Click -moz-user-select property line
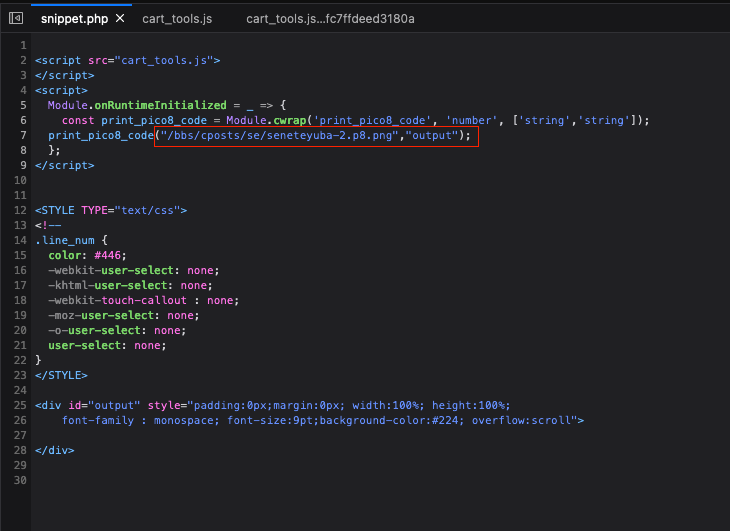This screenshot has width=730, height=531. click(124, 316)
